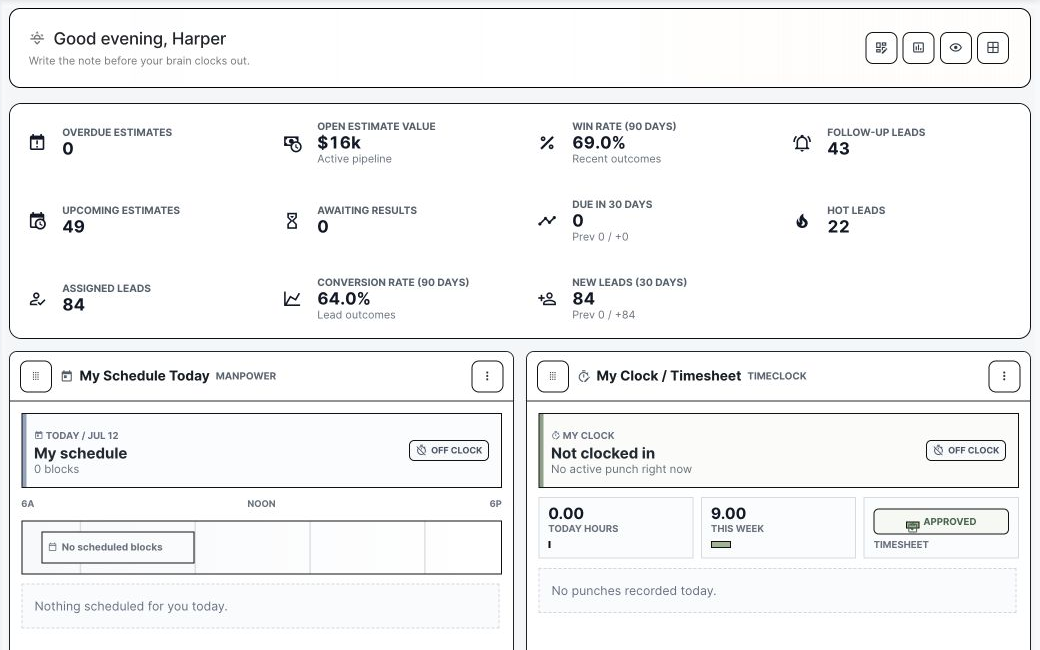Click the Conversion Rate line chart icon
This screenshot has width=1040, height=650.
292,299
